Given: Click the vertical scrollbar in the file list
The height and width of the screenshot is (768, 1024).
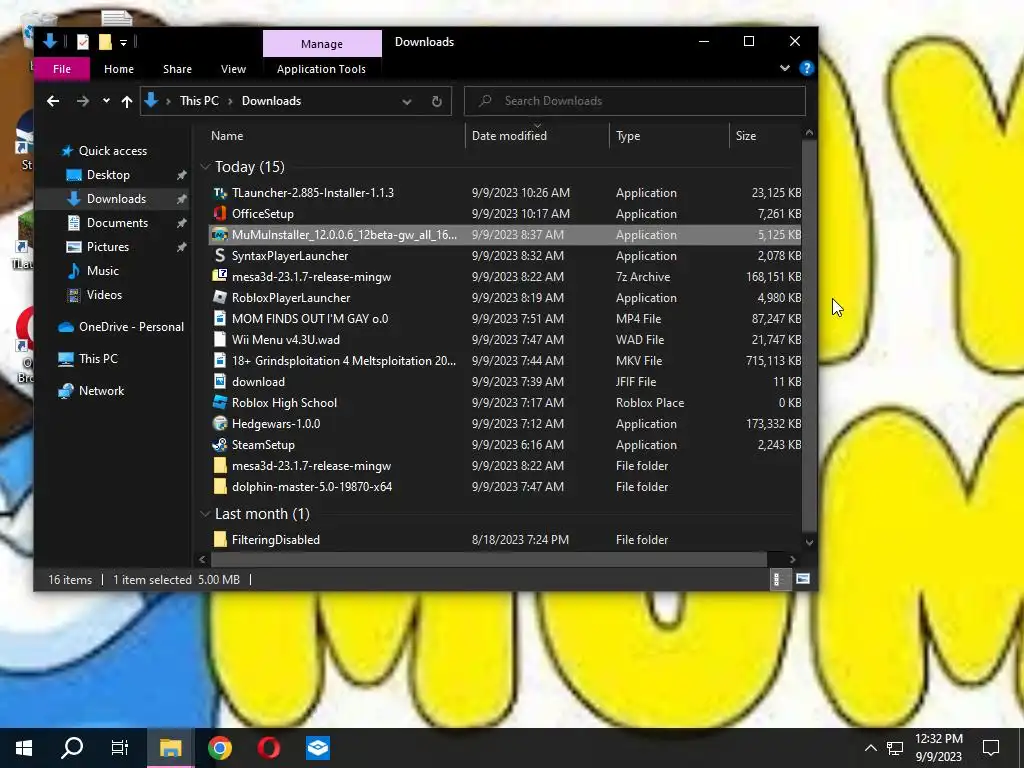Looking at the screenshot, I should click(x=809, y=336).
